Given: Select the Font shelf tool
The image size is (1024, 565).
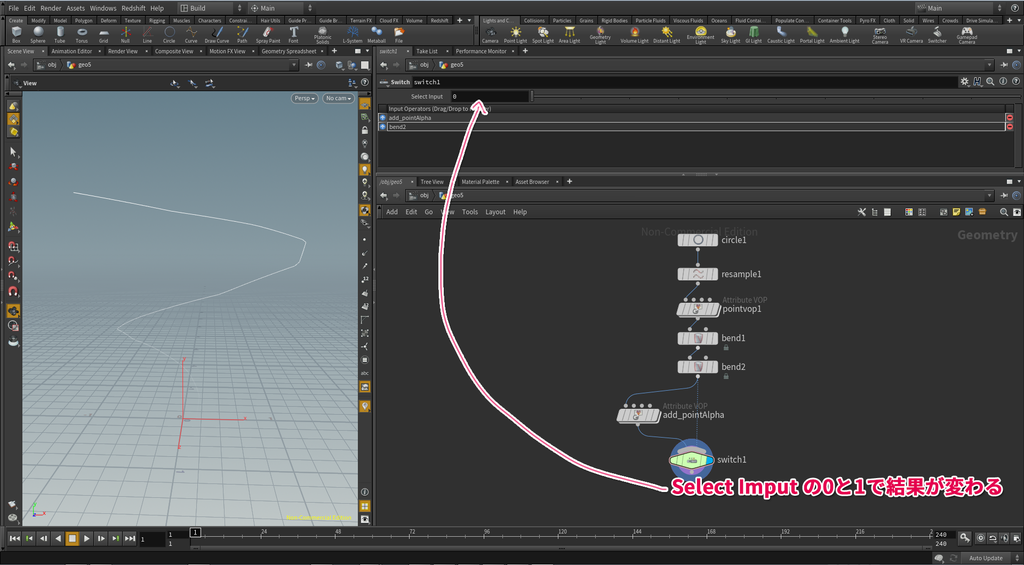Looking at the screenshot, I should click(294, 35).
